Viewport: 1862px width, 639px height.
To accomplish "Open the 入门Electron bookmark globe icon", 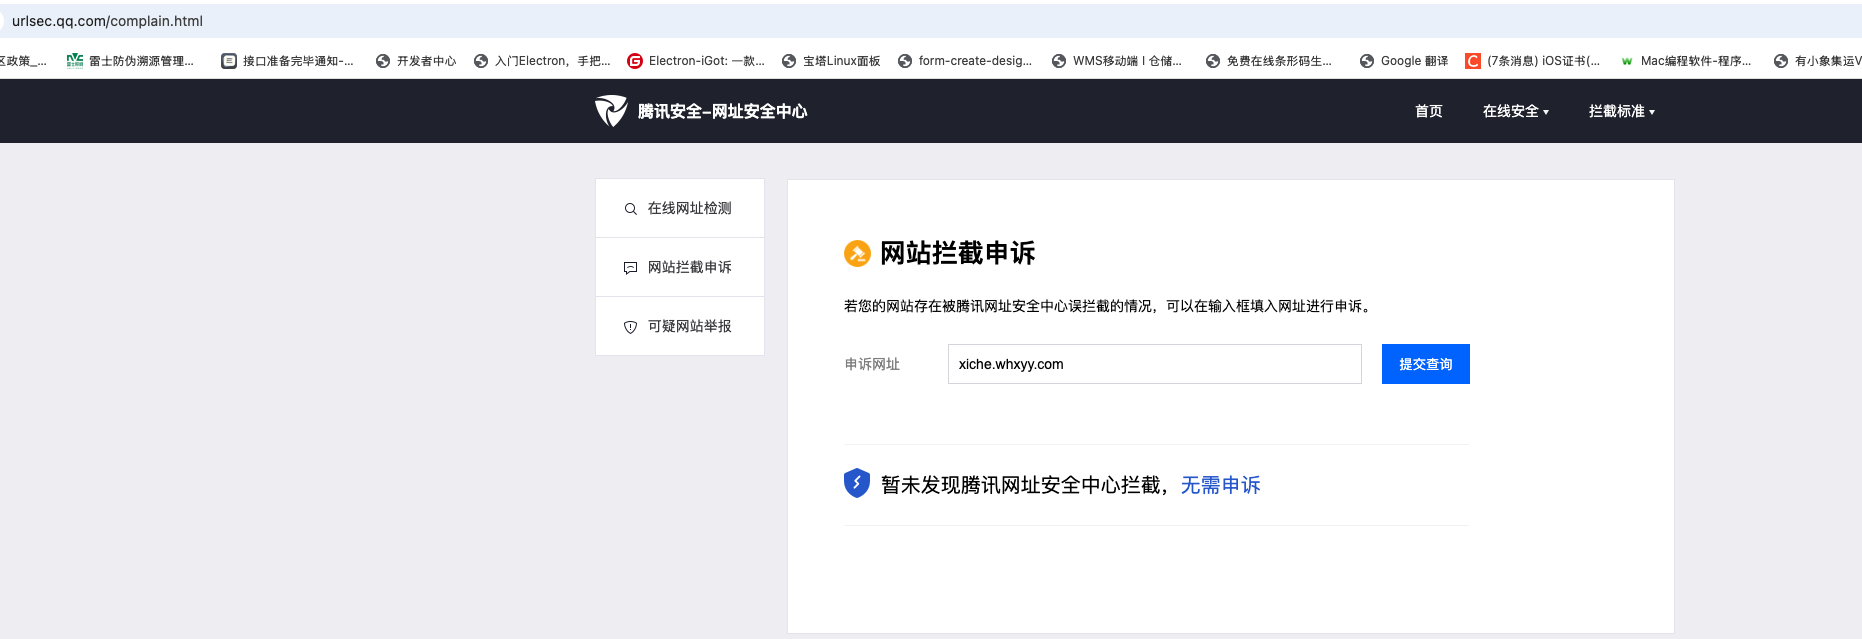I will (481, 61).
